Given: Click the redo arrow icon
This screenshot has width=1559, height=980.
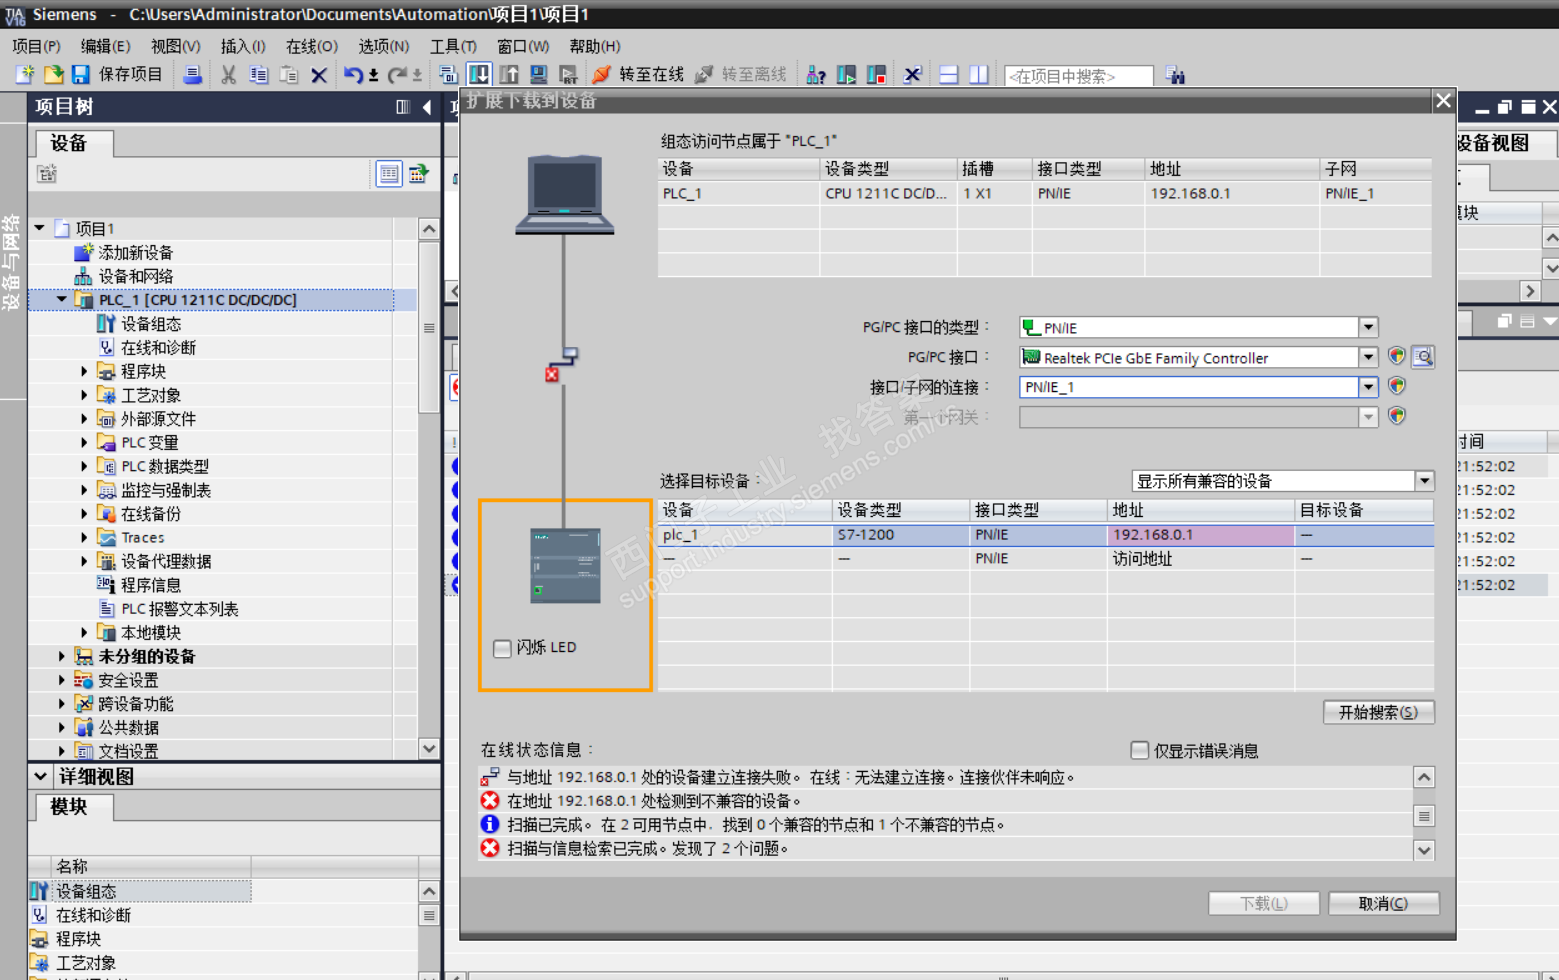Looking at the screenshot, I should 397,75.
